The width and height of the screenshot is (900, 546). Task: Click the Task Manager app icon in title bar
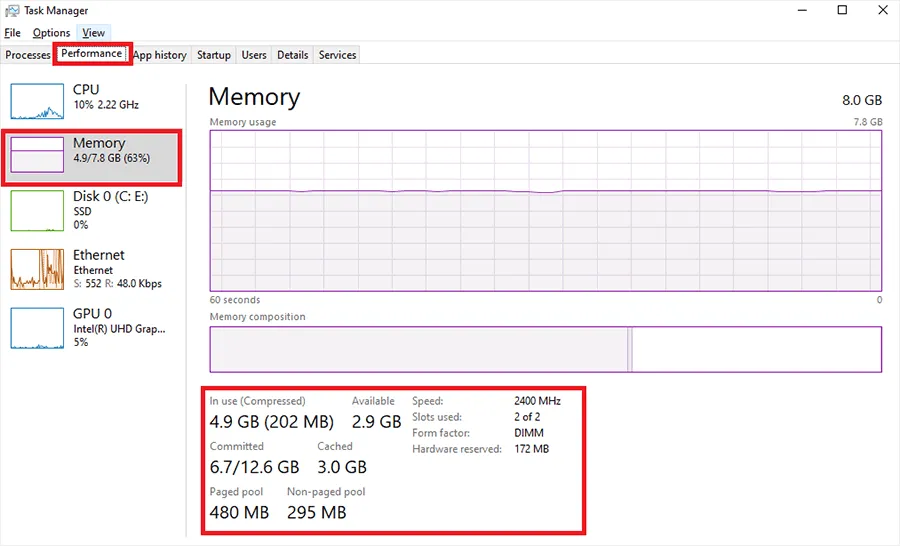(x=12, y=11)
